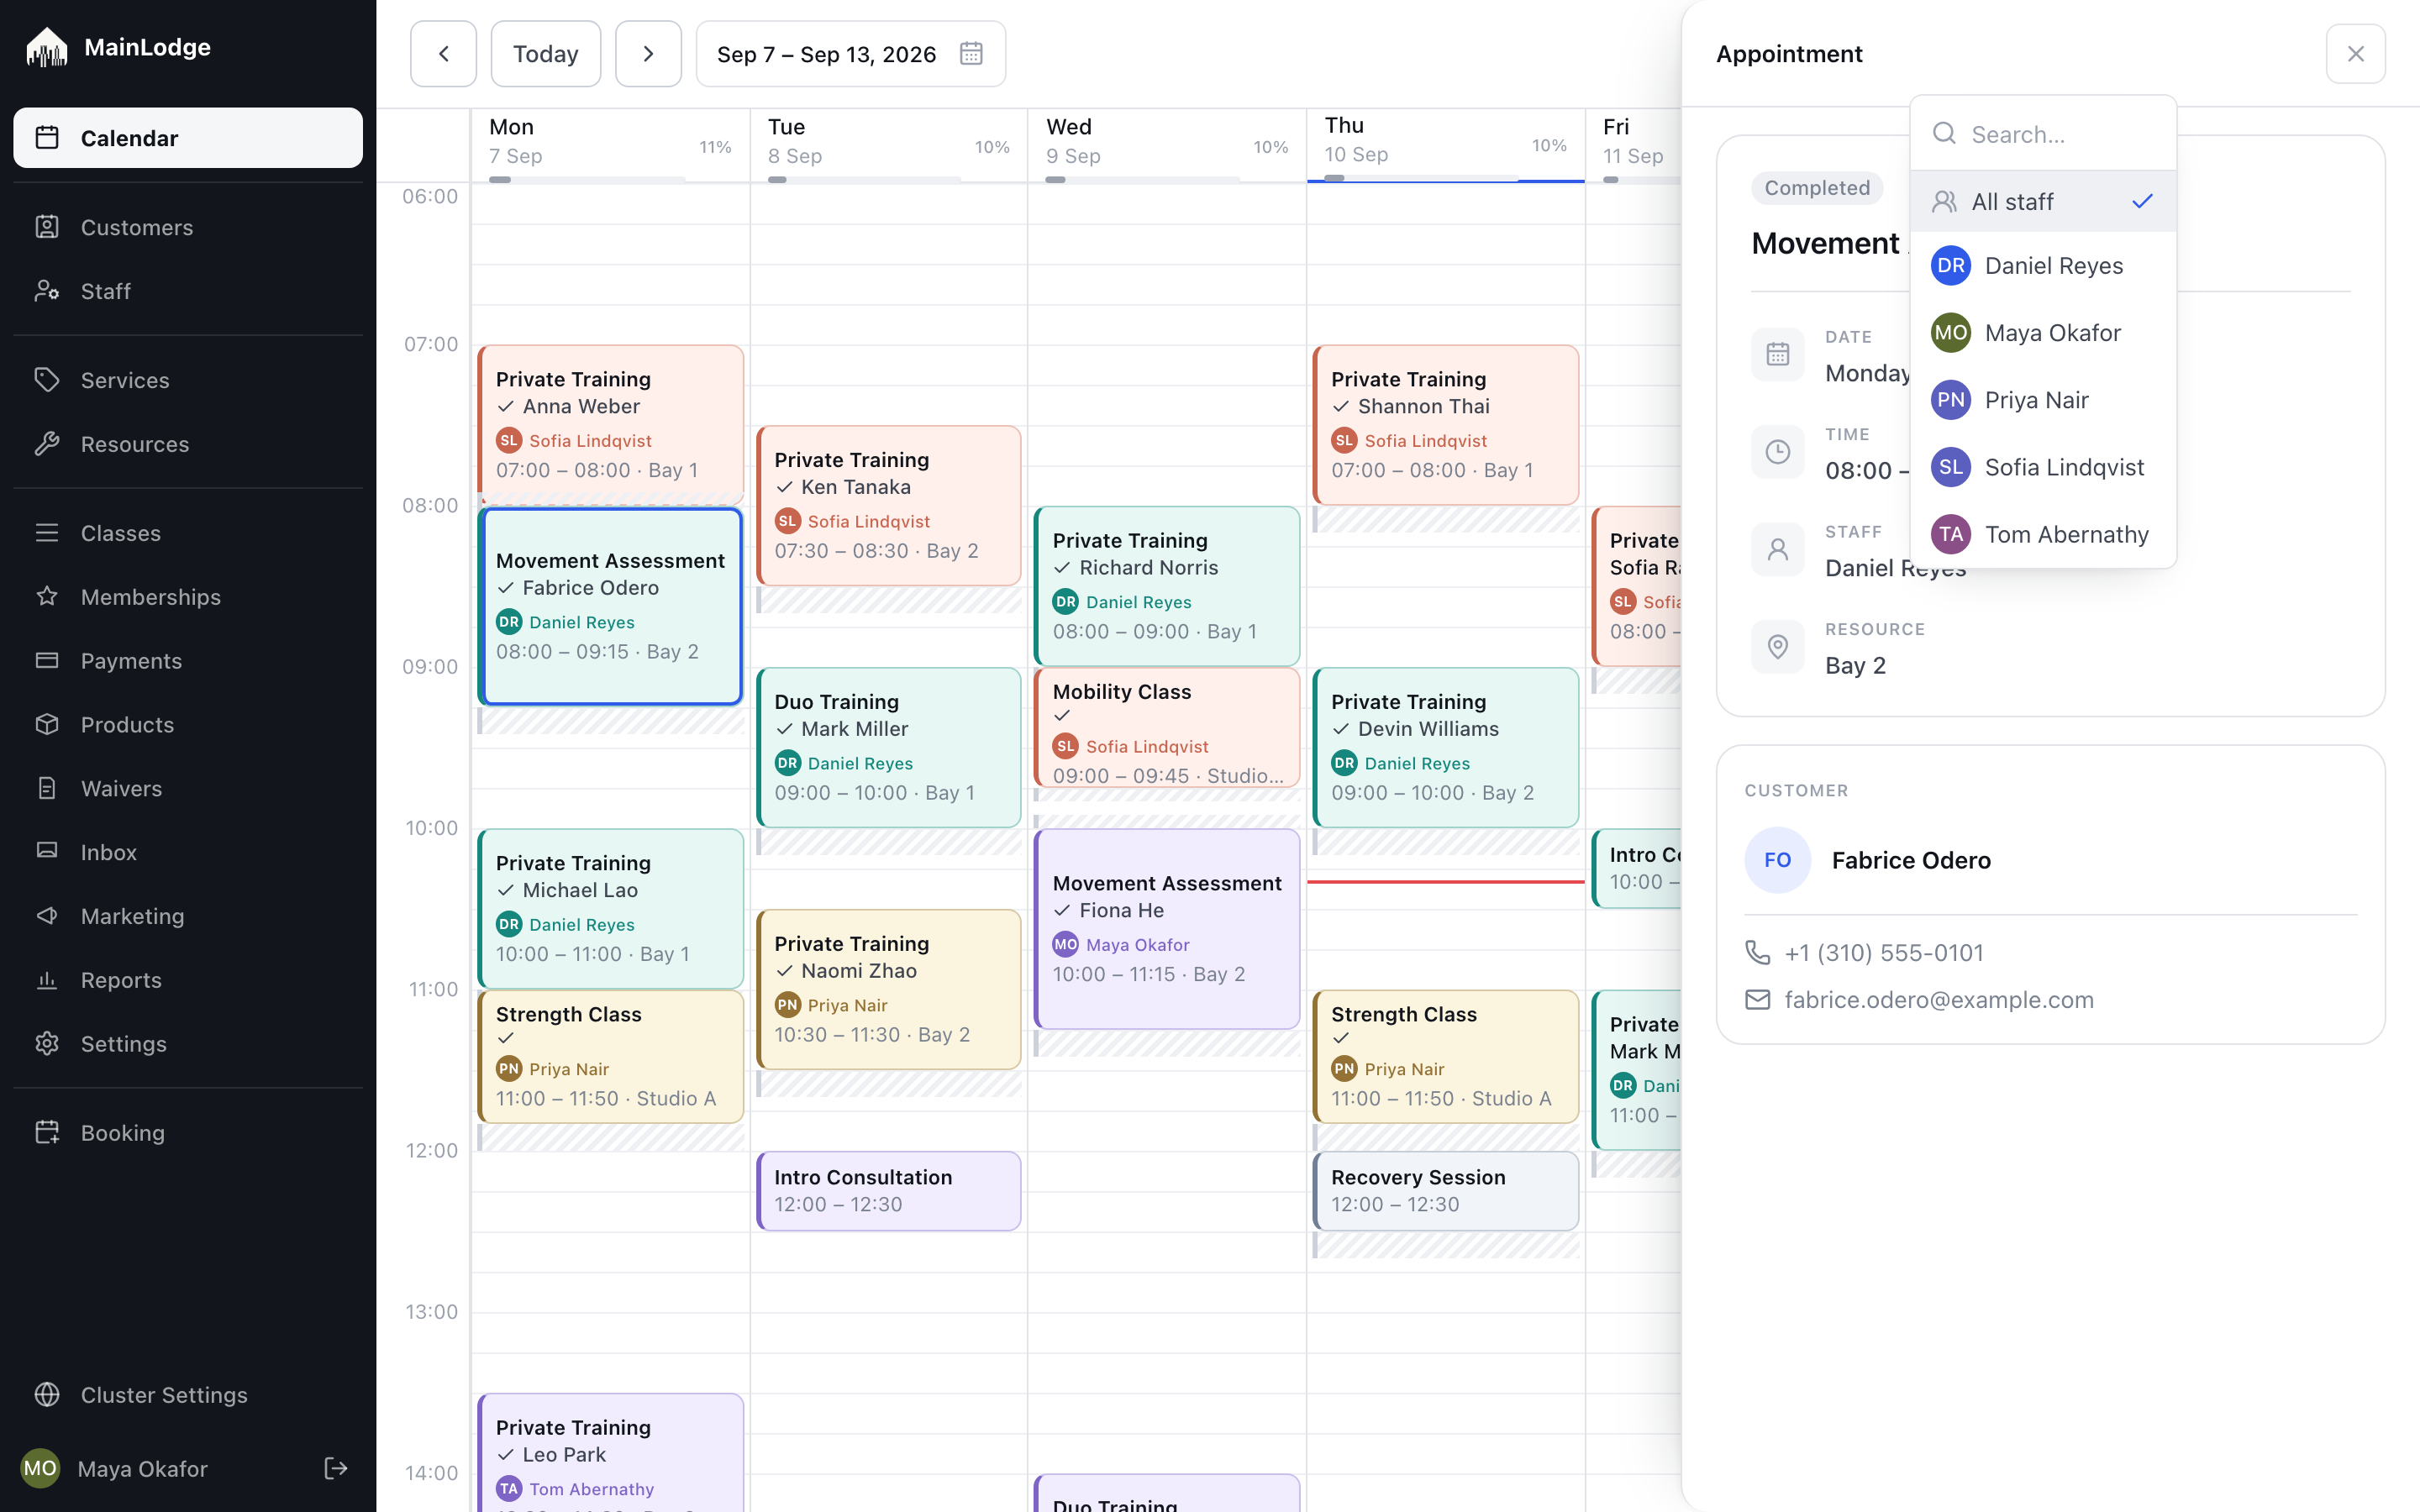Open the Marketing section
2420x1512 pixels.
(188, 916)
